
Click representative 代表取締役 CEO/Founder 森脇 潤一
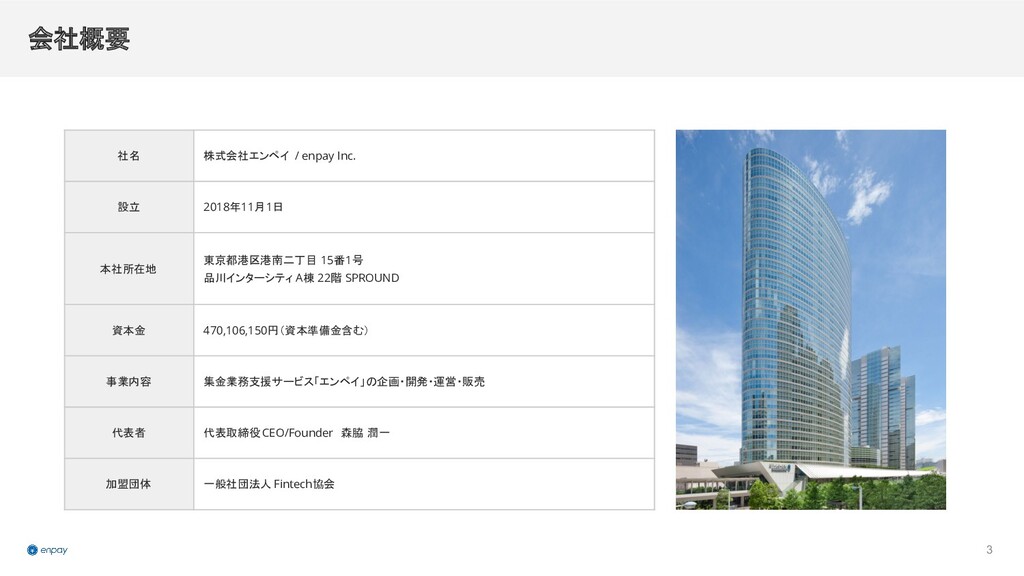(x=296, y=432)
